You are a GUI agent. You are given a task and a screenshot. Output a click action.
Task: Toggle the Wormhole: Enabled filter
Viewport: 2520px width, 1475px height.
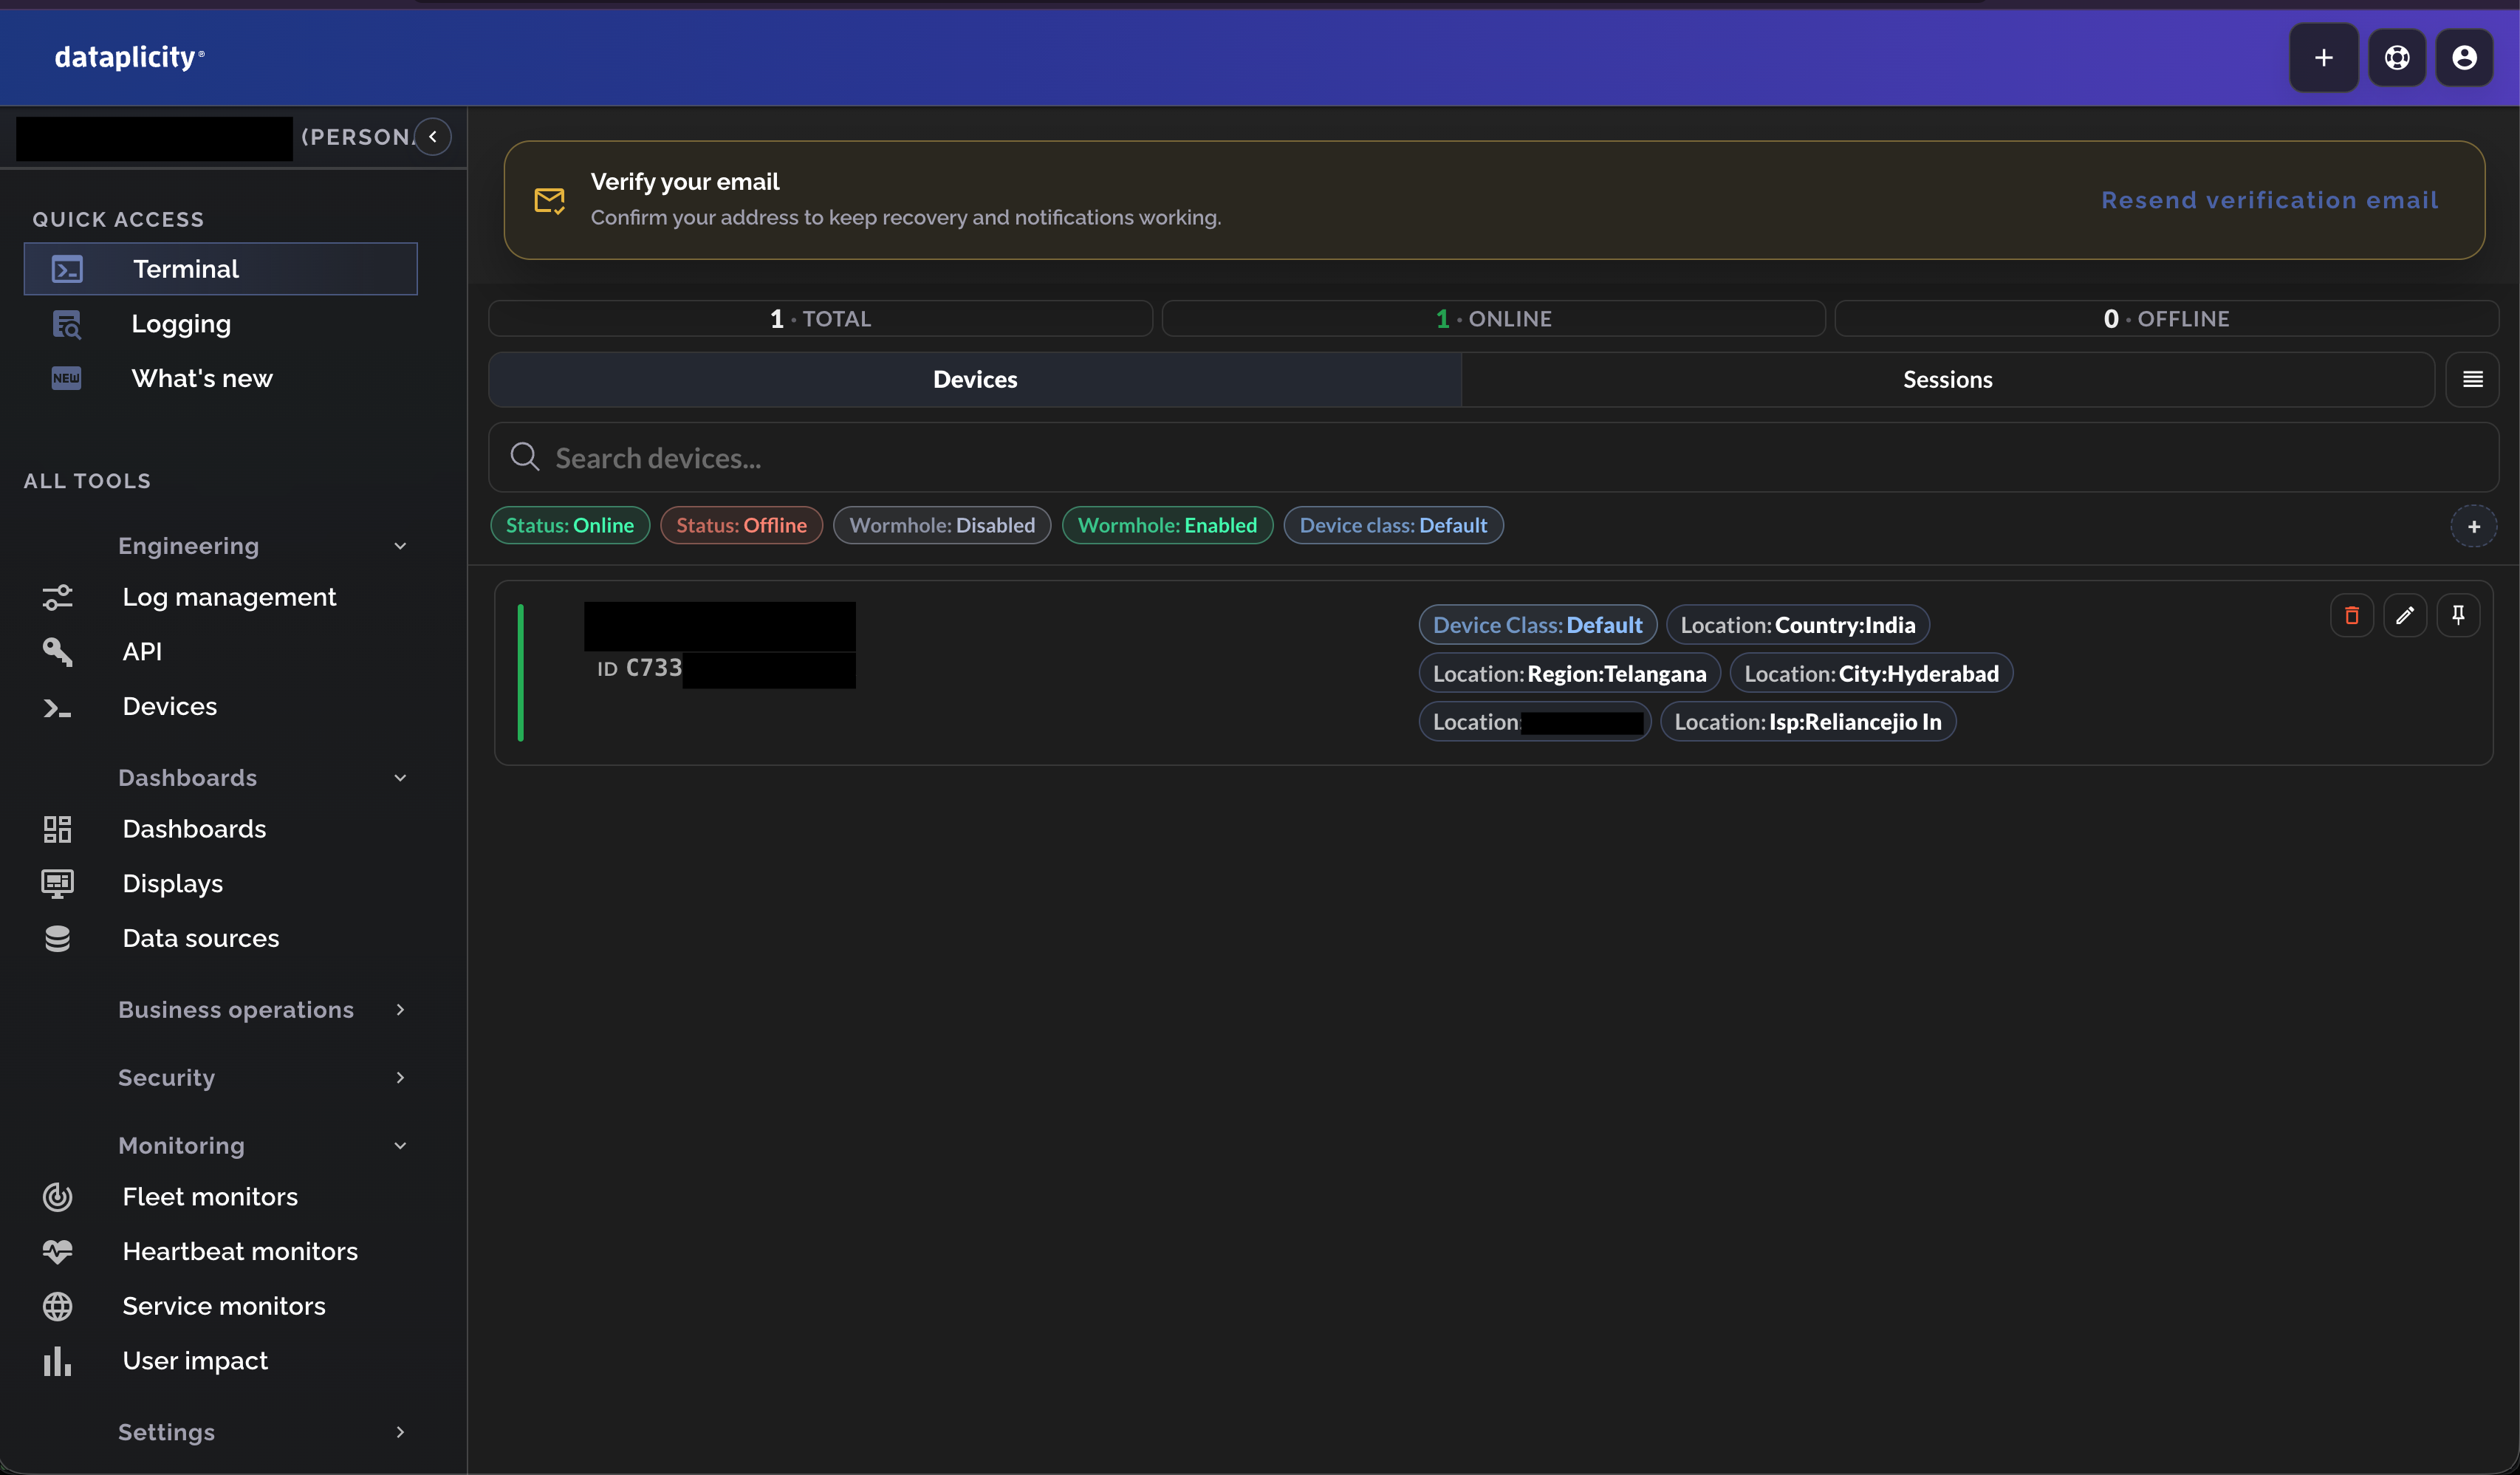tap(1167, 525)
